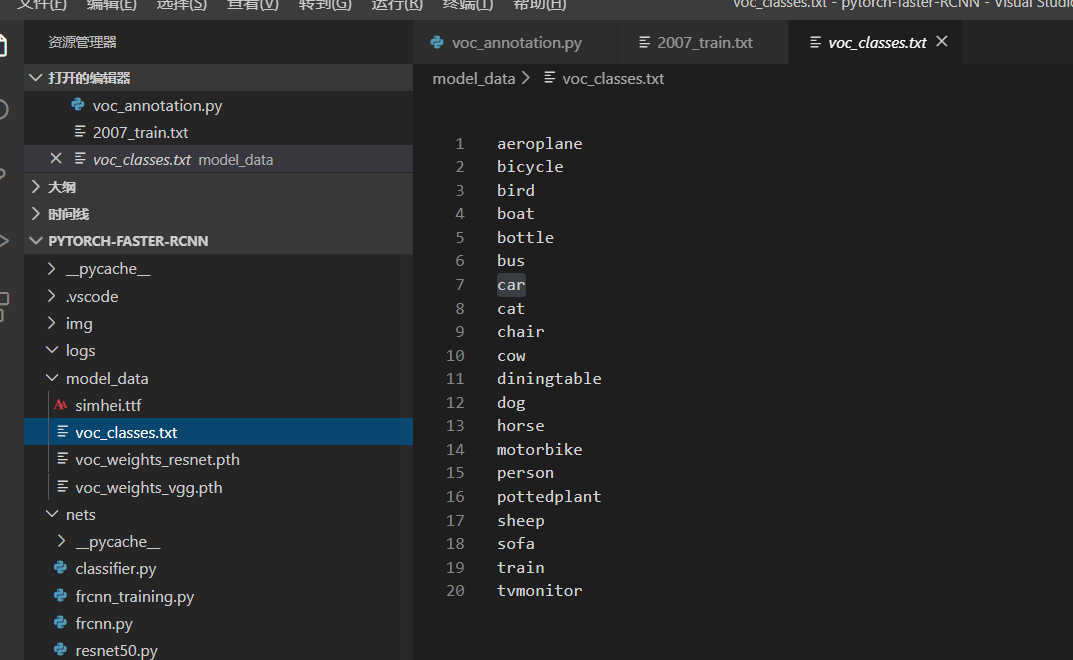Switch to the 2007_train.txt tab

(x=704, y=42)
